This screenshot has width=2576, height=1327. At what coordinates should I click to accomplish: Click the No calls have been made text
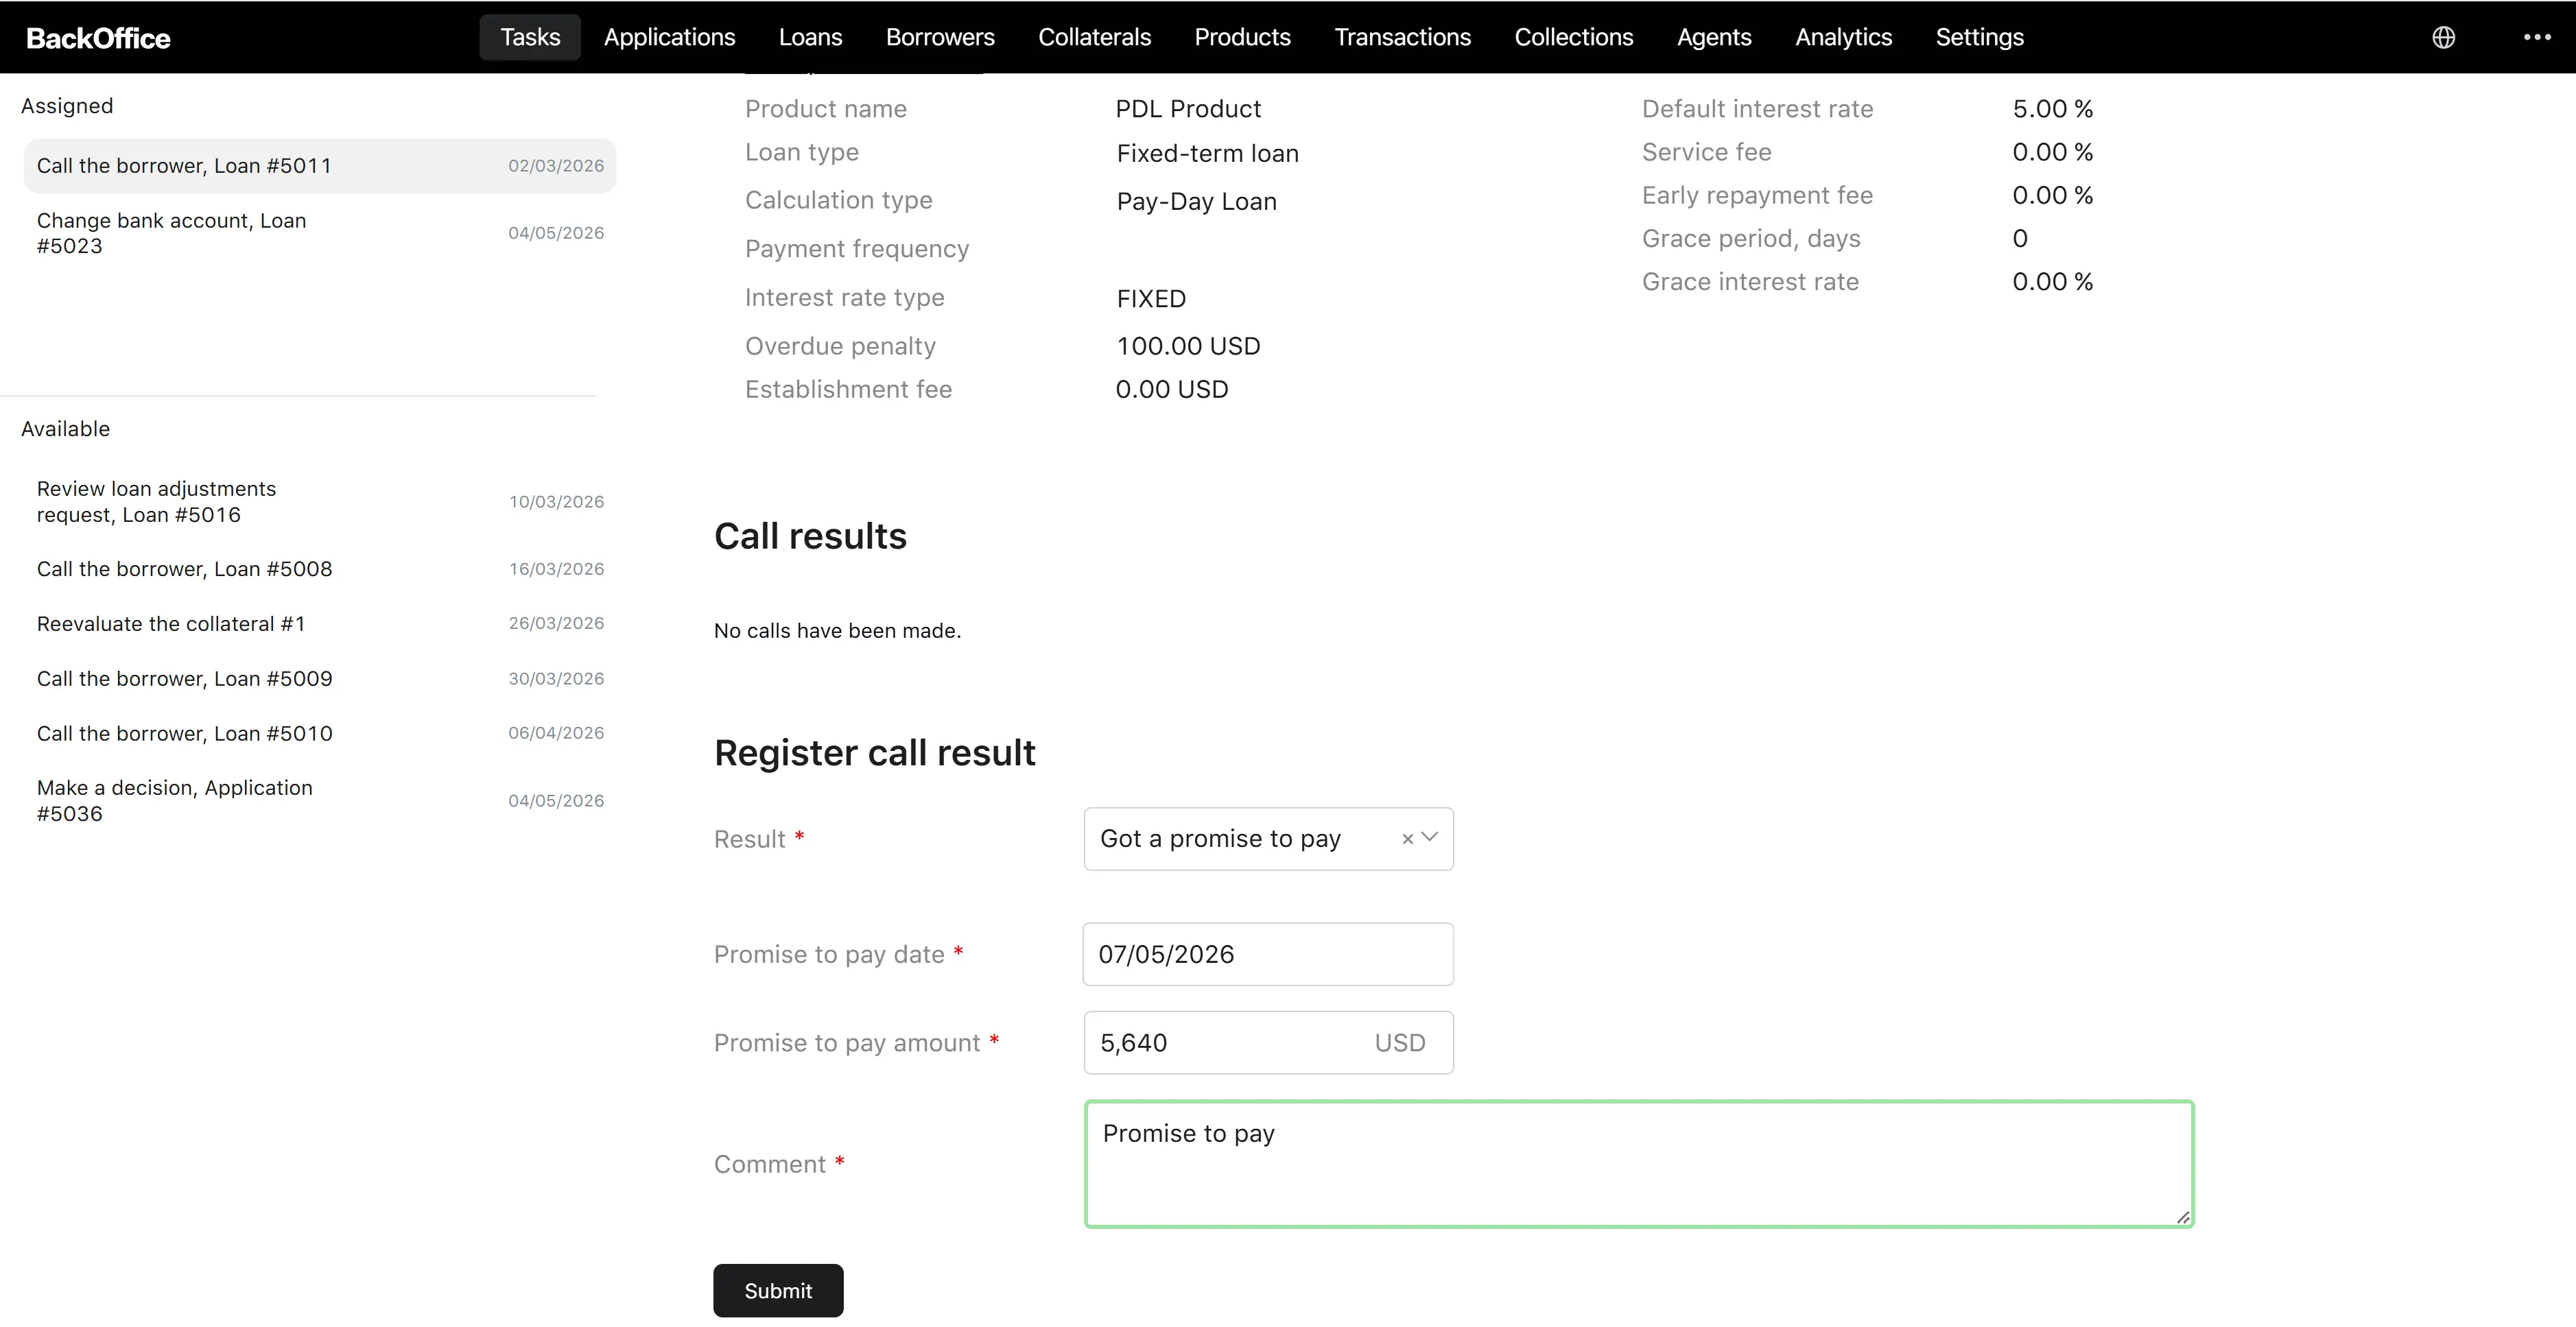tap(837, 631)
